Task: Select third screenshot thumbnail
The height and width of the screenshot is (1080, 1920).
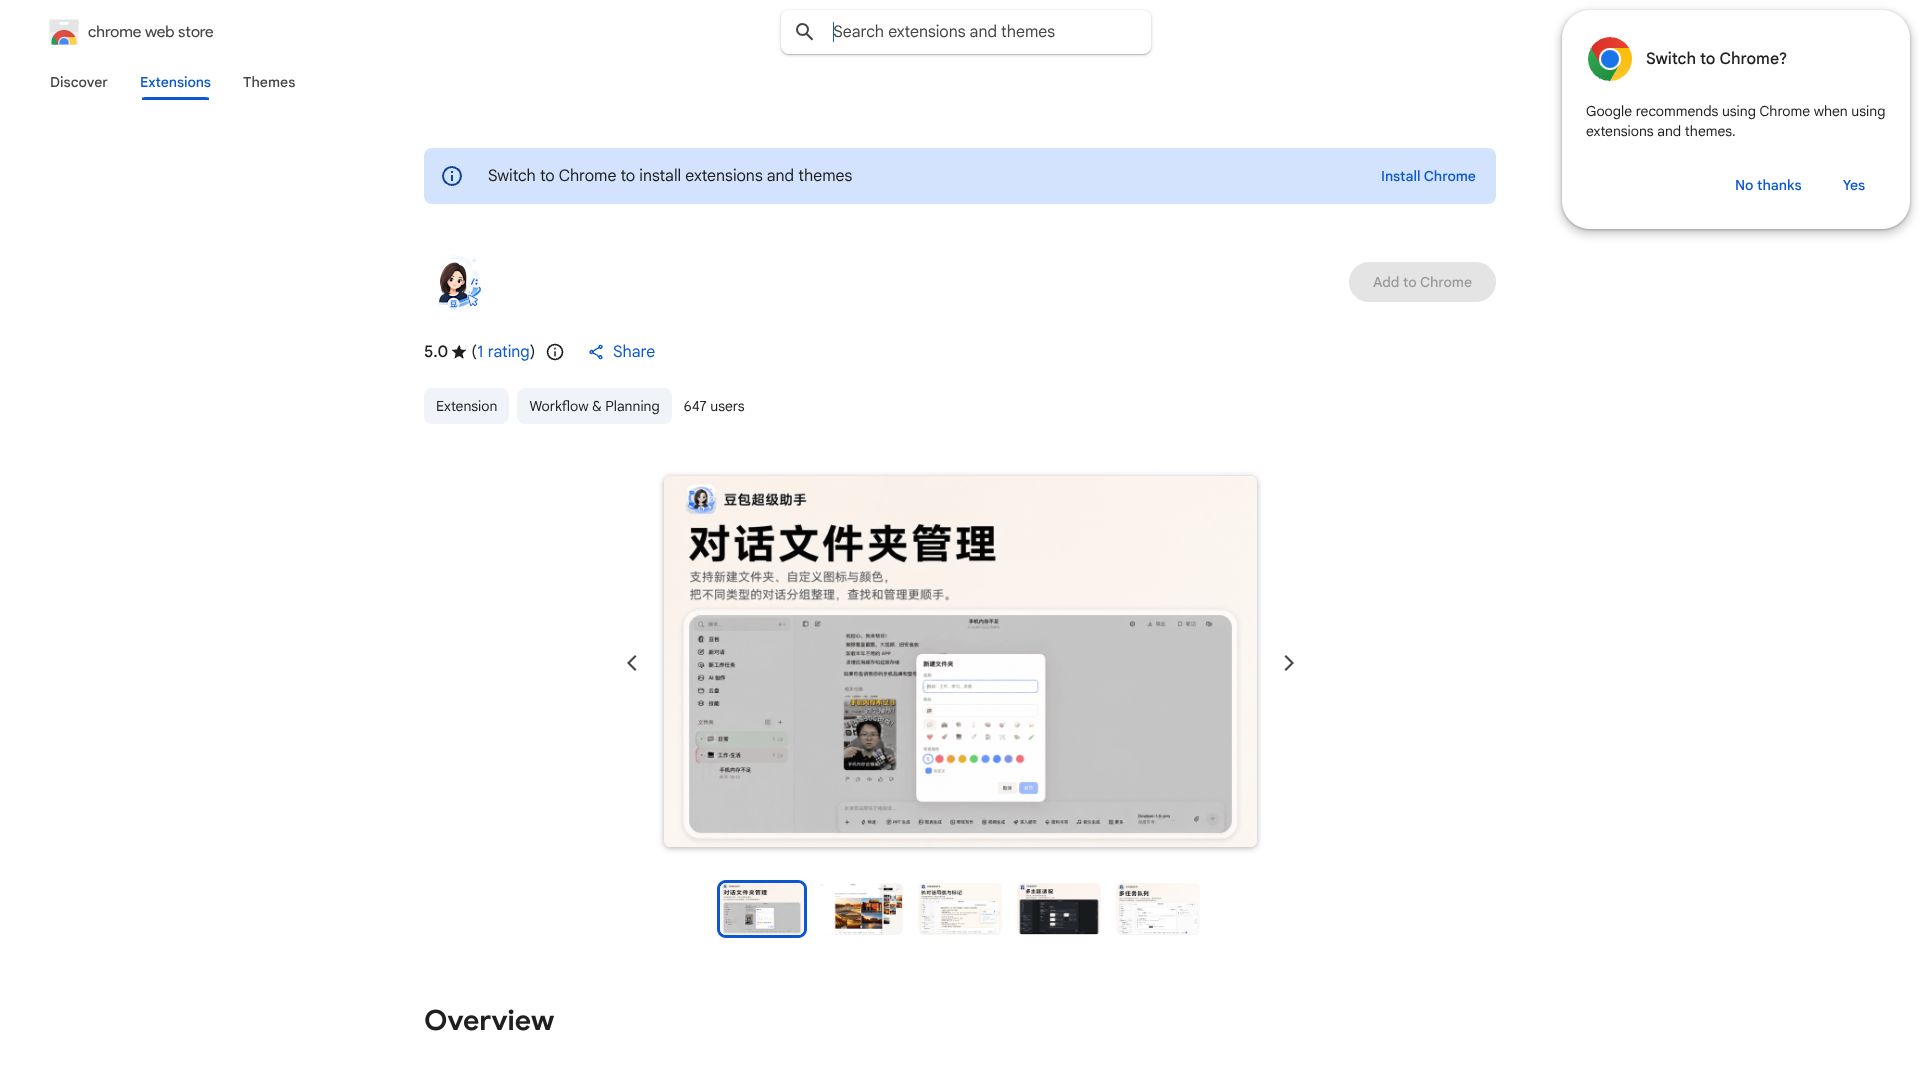Action: [960, 909]
